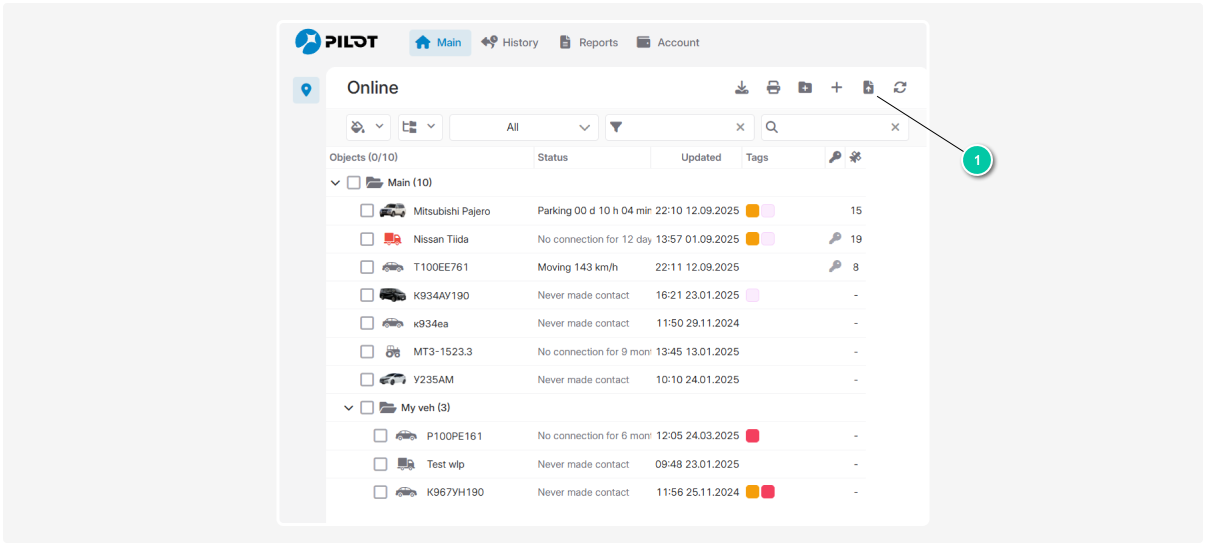Select the T100EE761 vehicle checkbox
The image size is (1206, 546).
coord(367,267)
